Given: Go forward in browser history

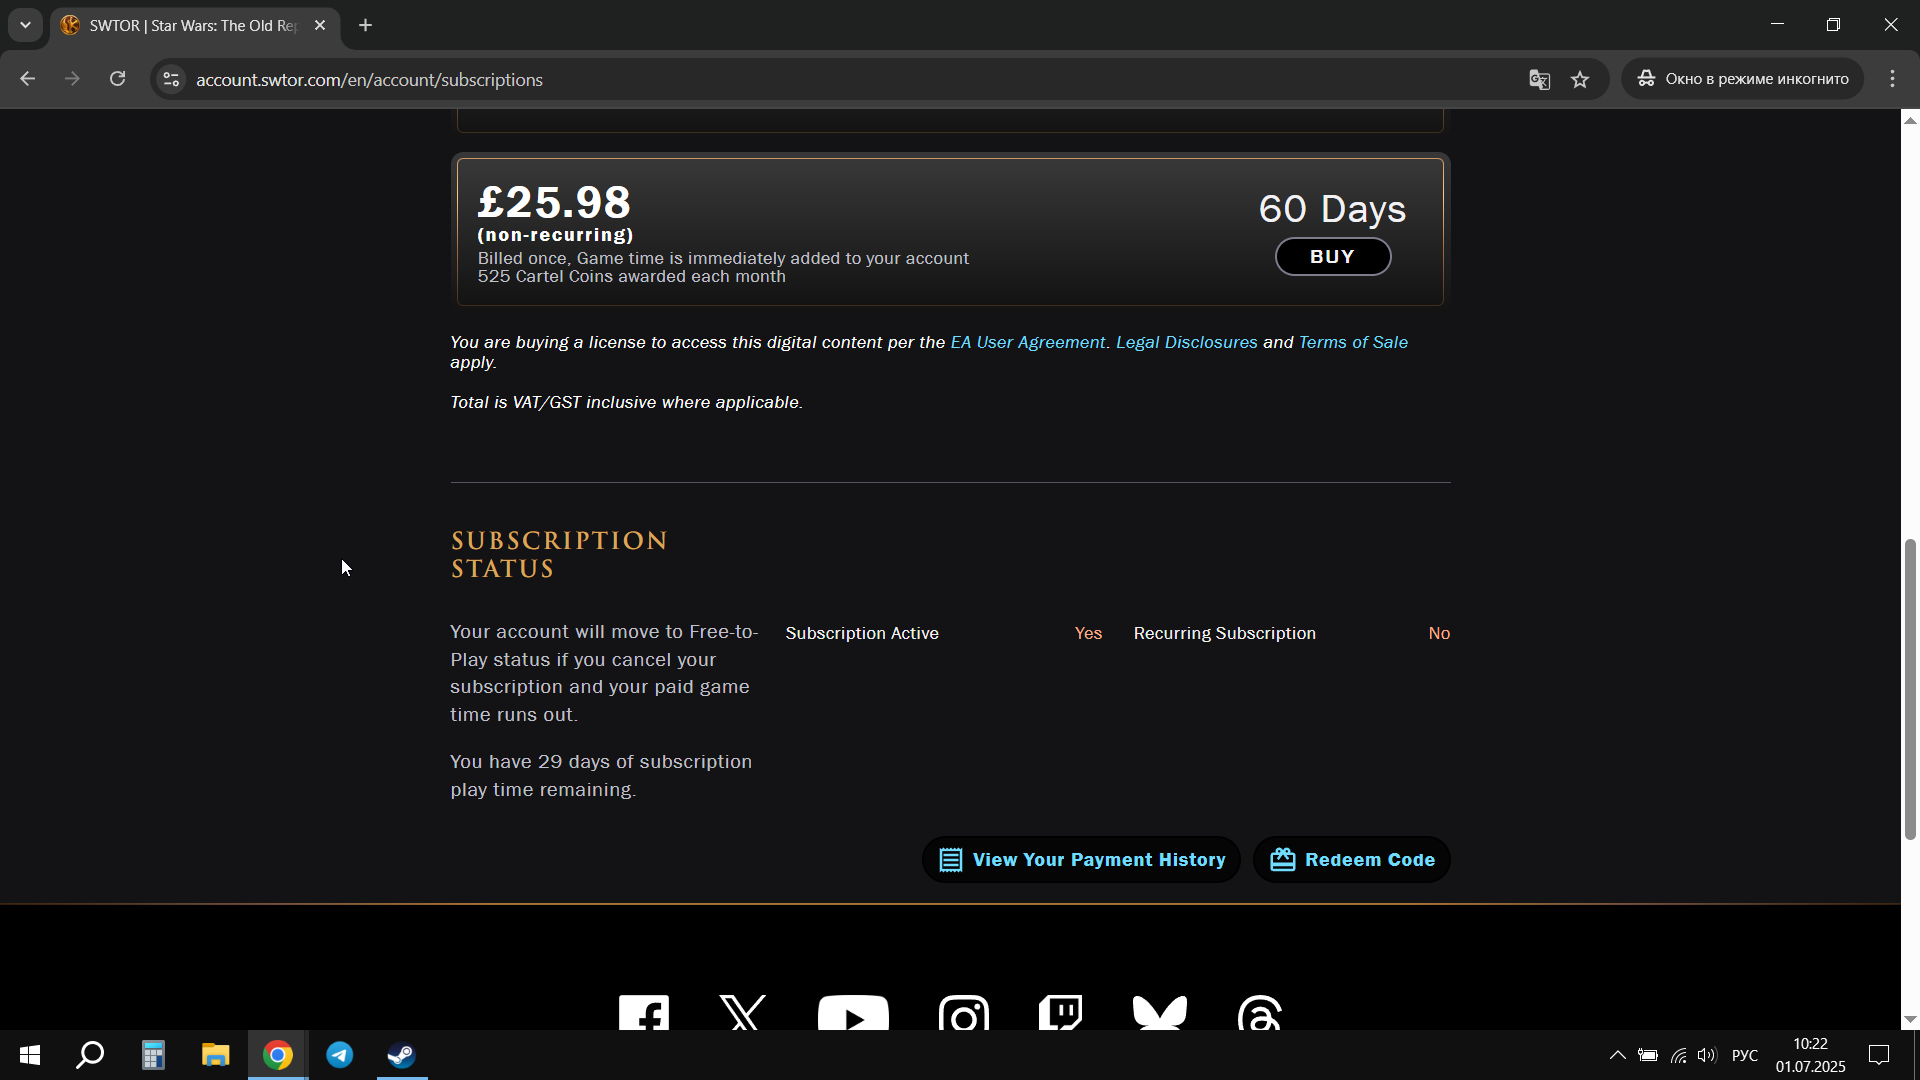Looking at the screenshot, I should pos(72,79).
